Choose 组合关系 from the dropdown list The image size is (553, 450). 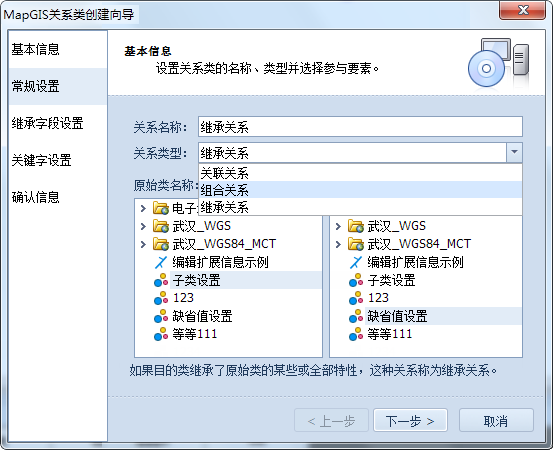(x=360, y=190)
